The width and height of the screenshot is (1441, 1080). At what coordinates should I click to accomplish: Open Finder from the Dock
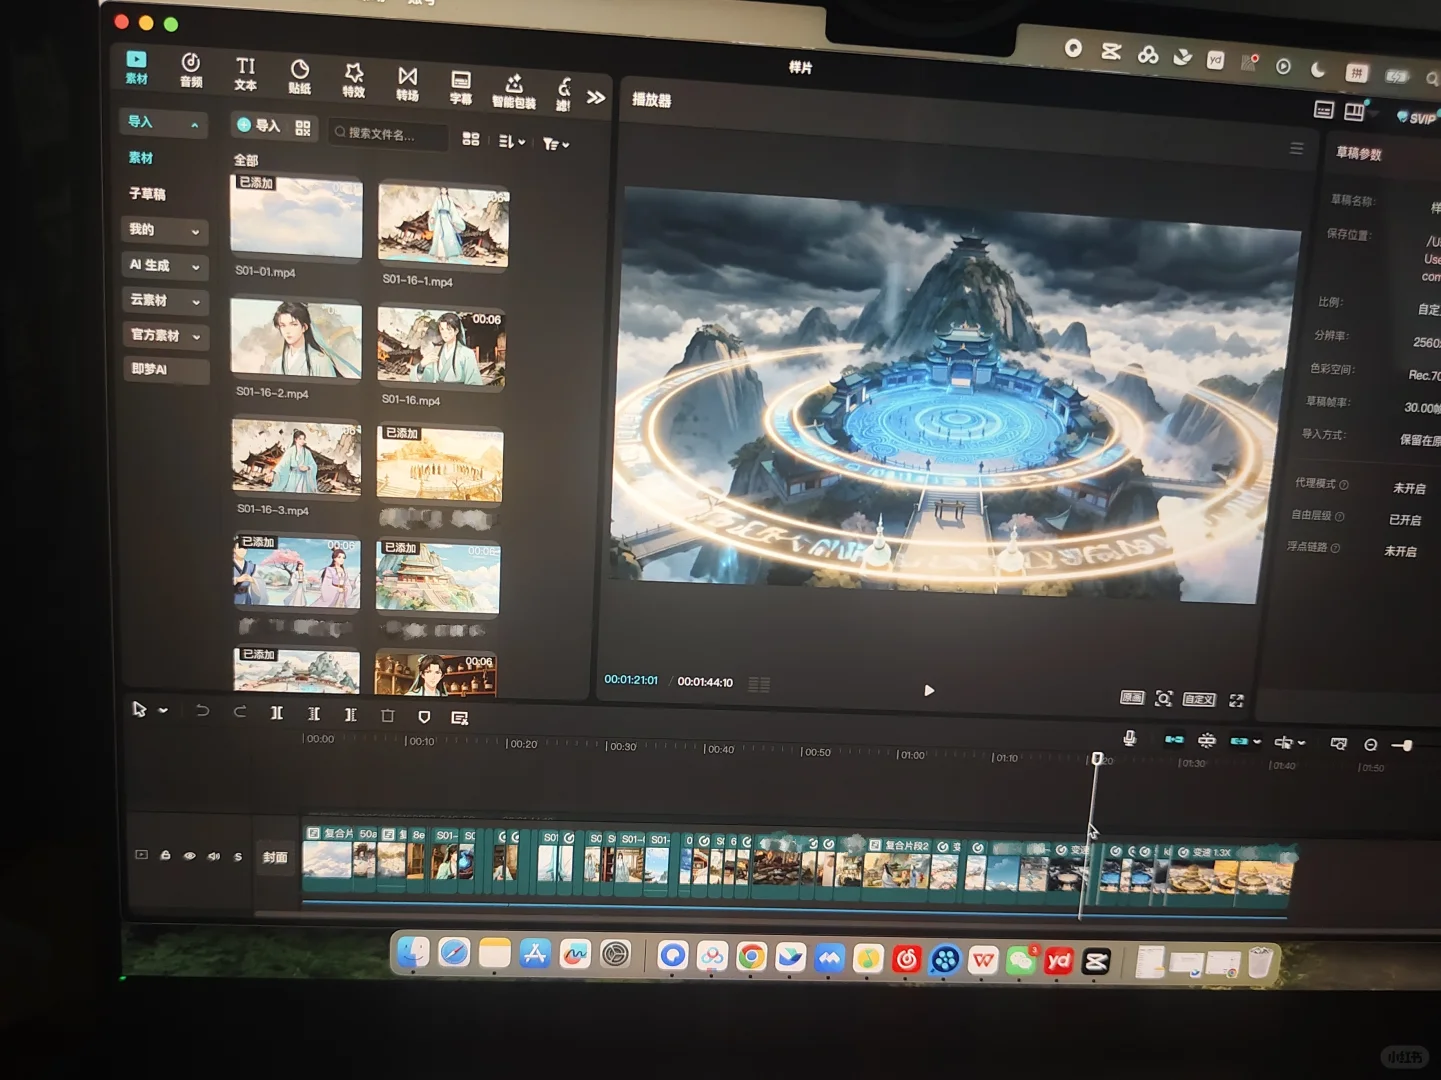(x=412, y=952)
